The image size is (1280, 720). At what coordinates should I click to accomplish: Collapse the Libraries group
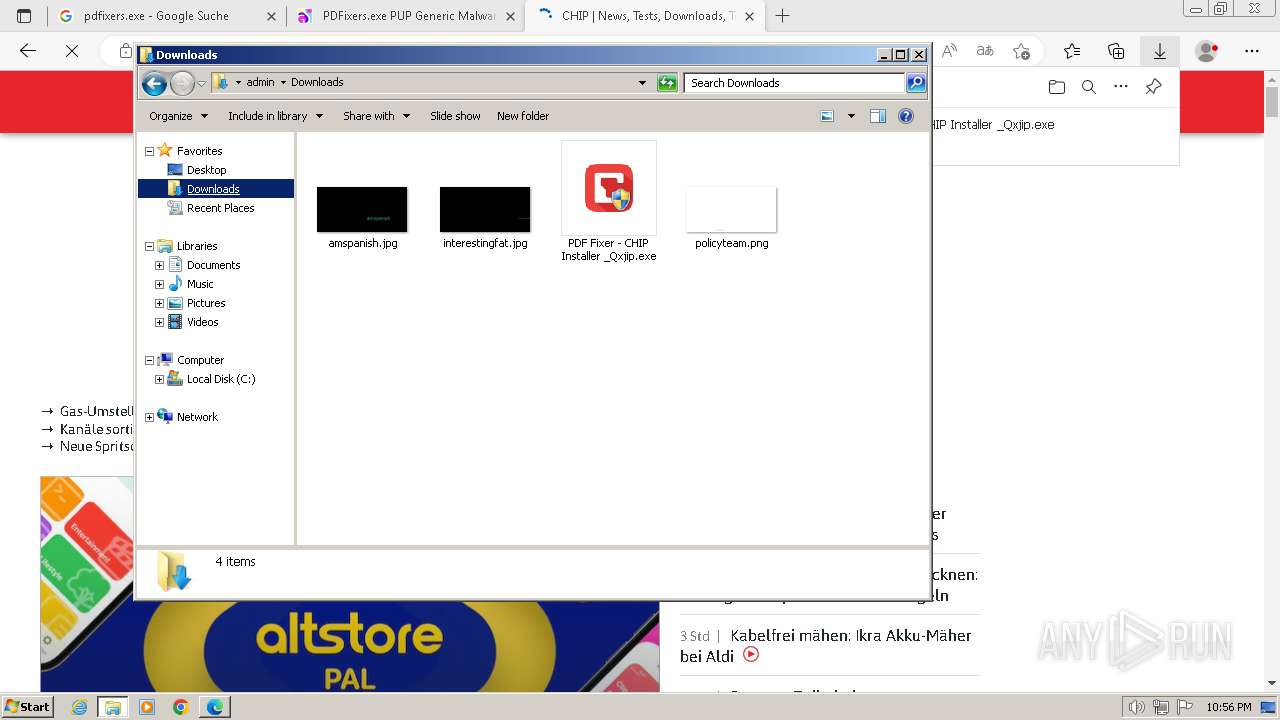150,246
